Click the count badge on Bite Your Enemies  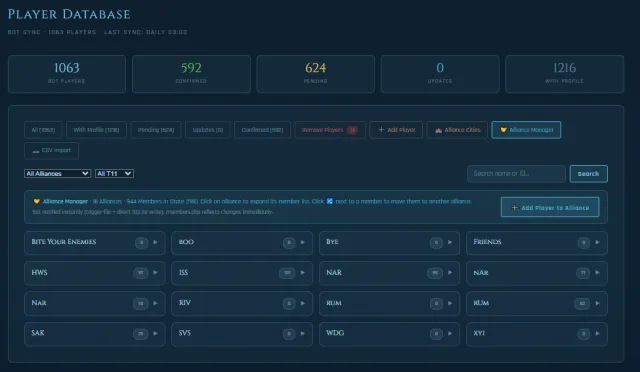[x=142, y=243]
